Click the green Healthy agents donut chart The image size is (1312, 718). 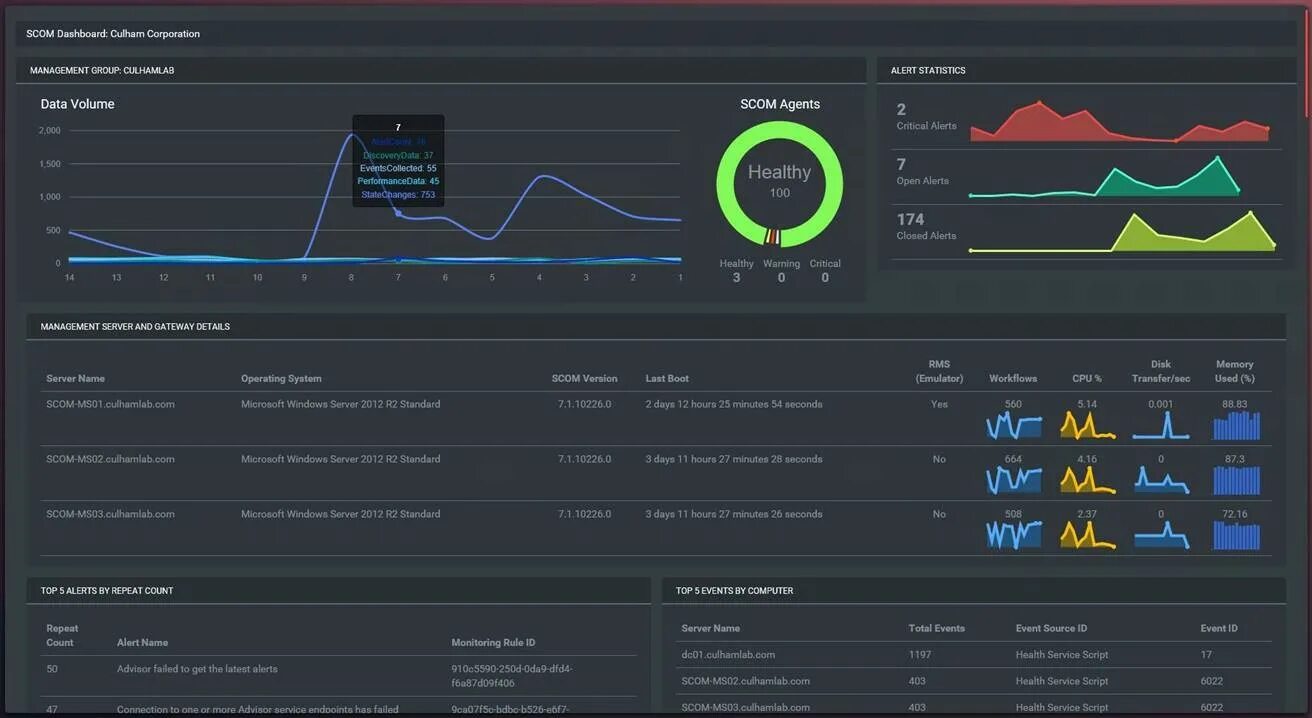point(780,184)
